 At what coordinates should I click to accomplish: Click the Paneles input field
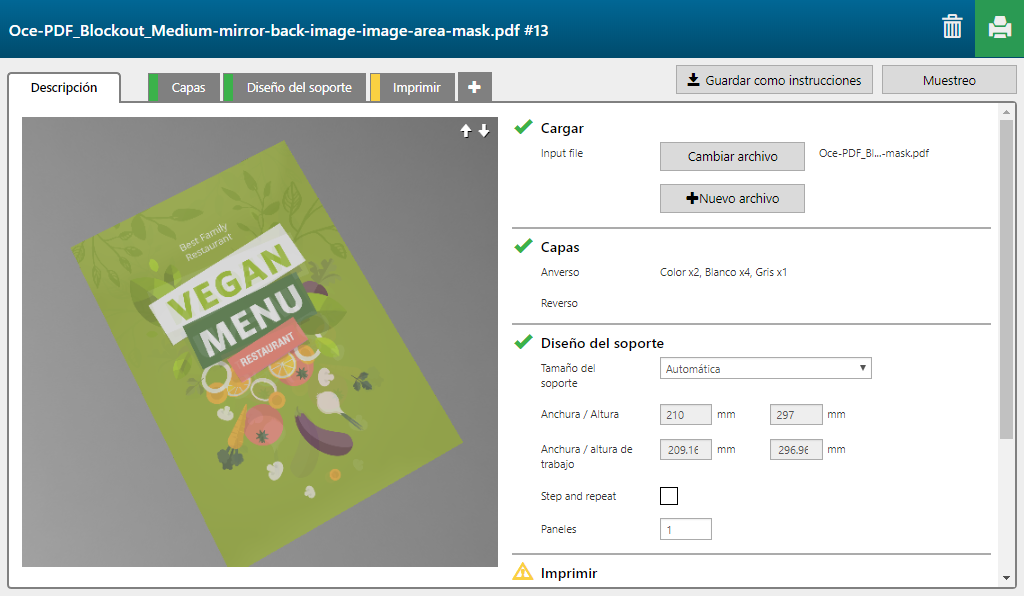pos(686,529)
